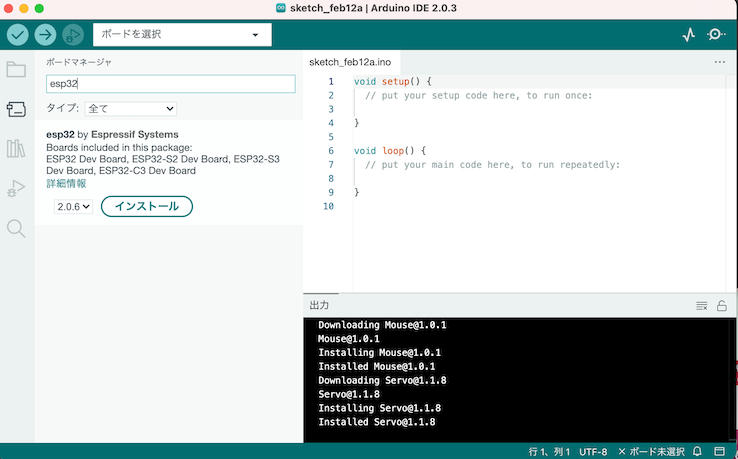Focus the board search field containing esp32
Image resolution: width=738 pixels, height=459 pixels.
coord(171,84)
